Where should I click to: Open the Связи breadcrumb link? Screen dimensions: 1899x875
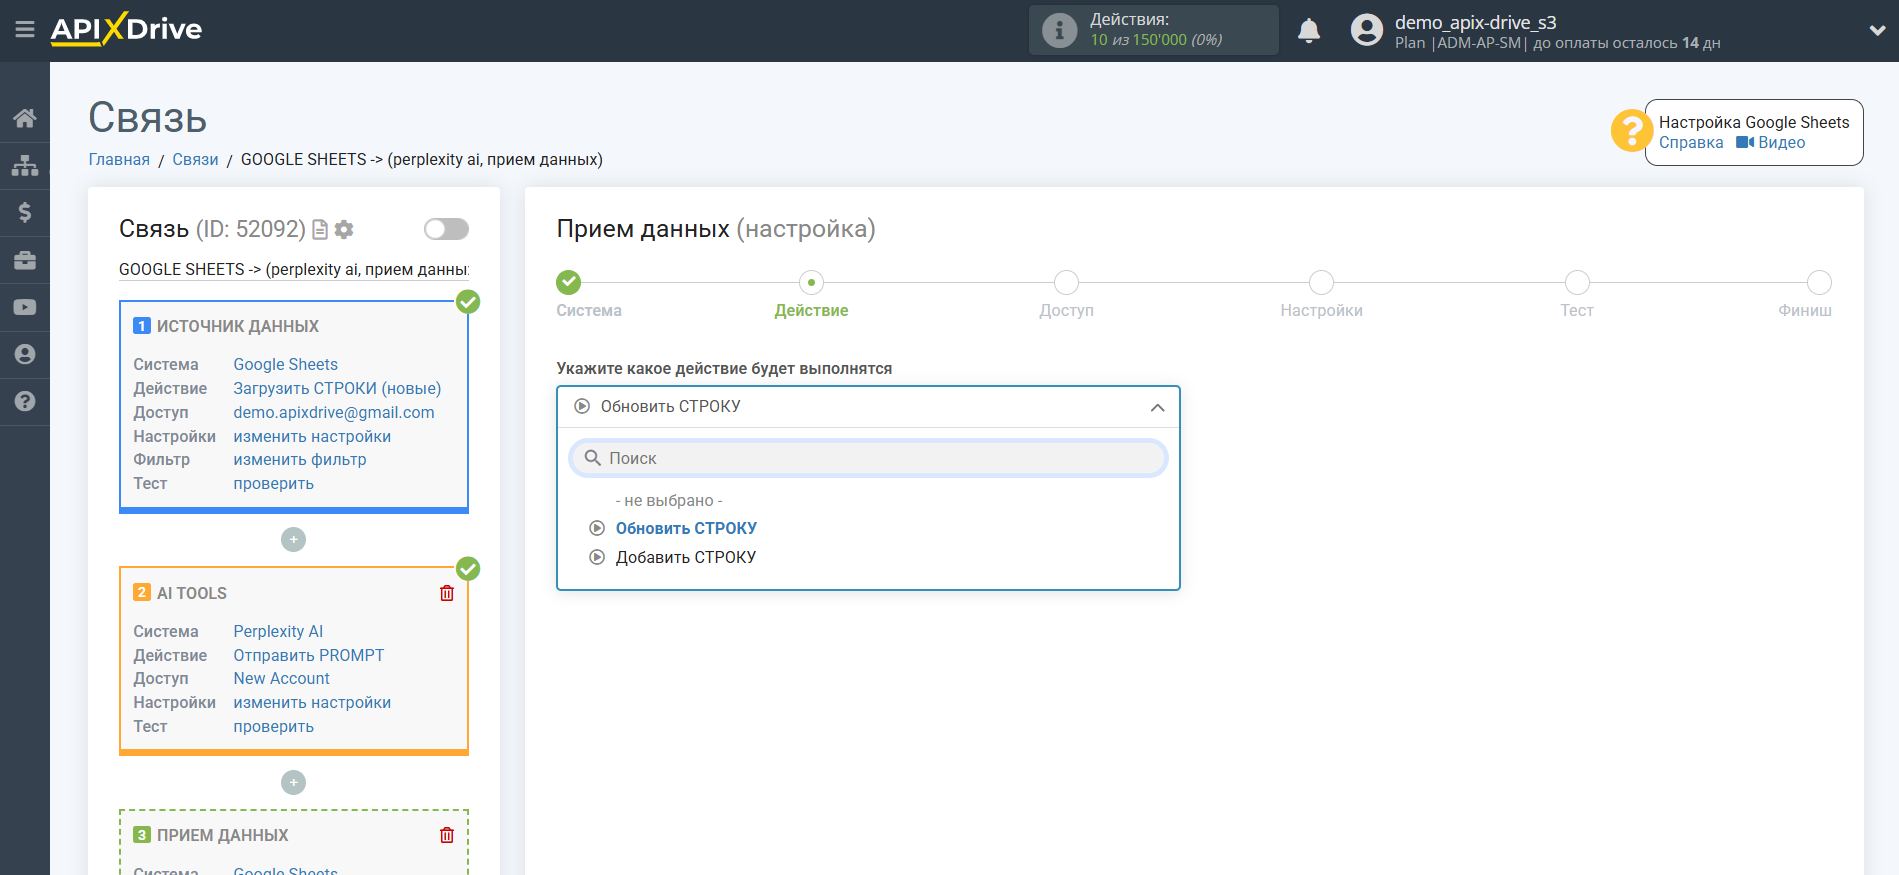coord(195,160)
